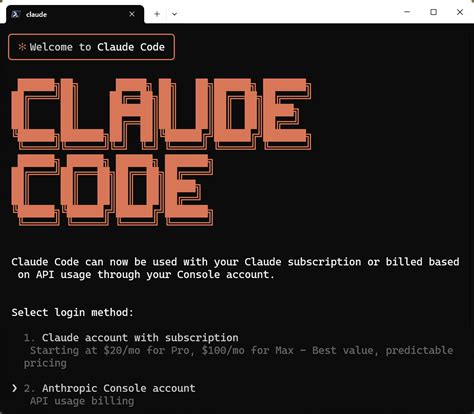
Task: Open a new terminal tab with plus icon
Action: click(157, 14)
